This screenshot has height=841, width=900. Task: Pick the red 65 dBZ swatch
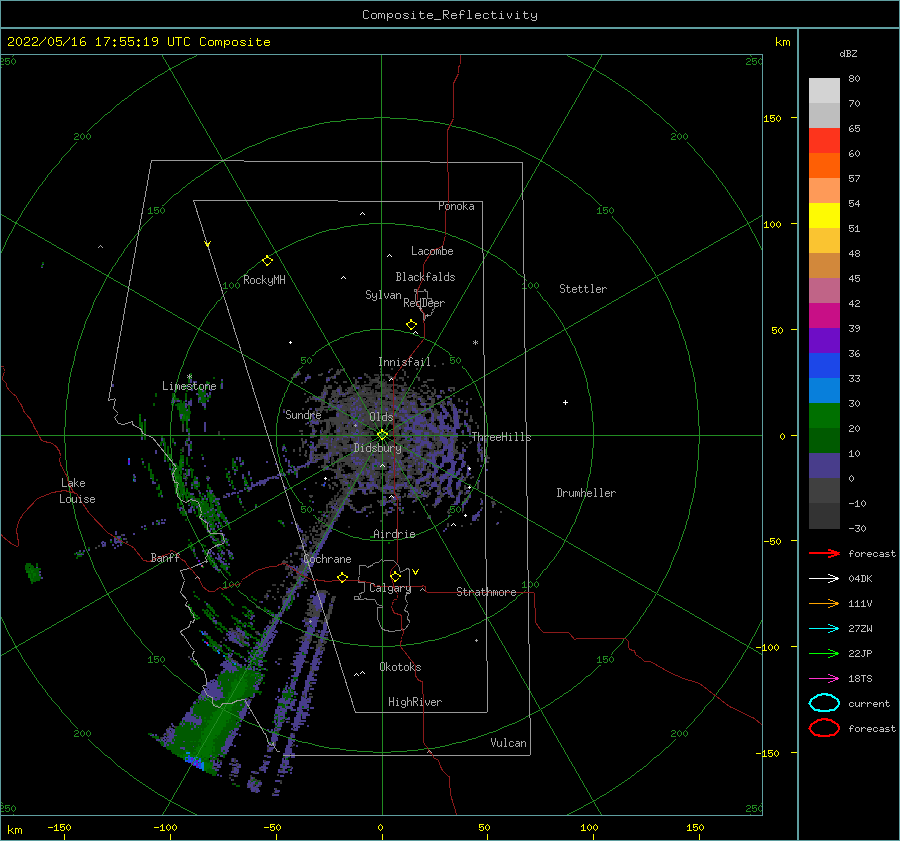pos(824,140)
